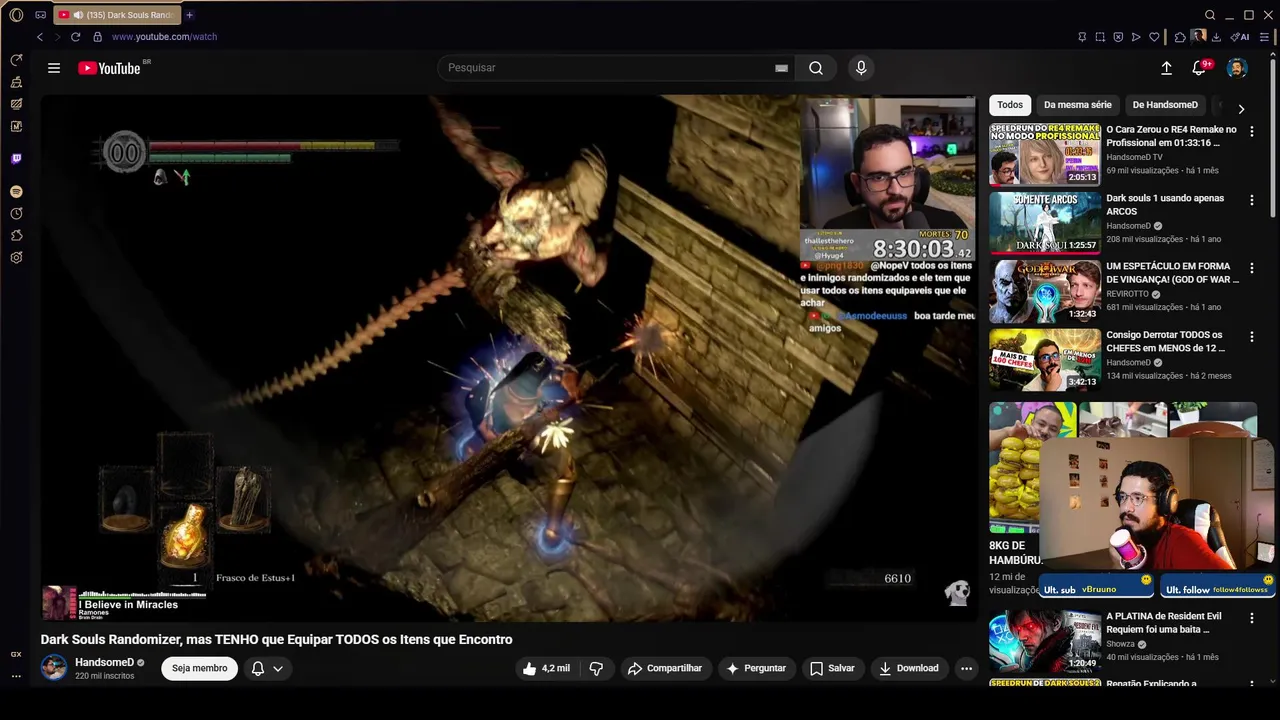This screenshot has height=720, width=1280.
Task: Open options for Dark souls ARCOS video
Action: point(1251,200)
